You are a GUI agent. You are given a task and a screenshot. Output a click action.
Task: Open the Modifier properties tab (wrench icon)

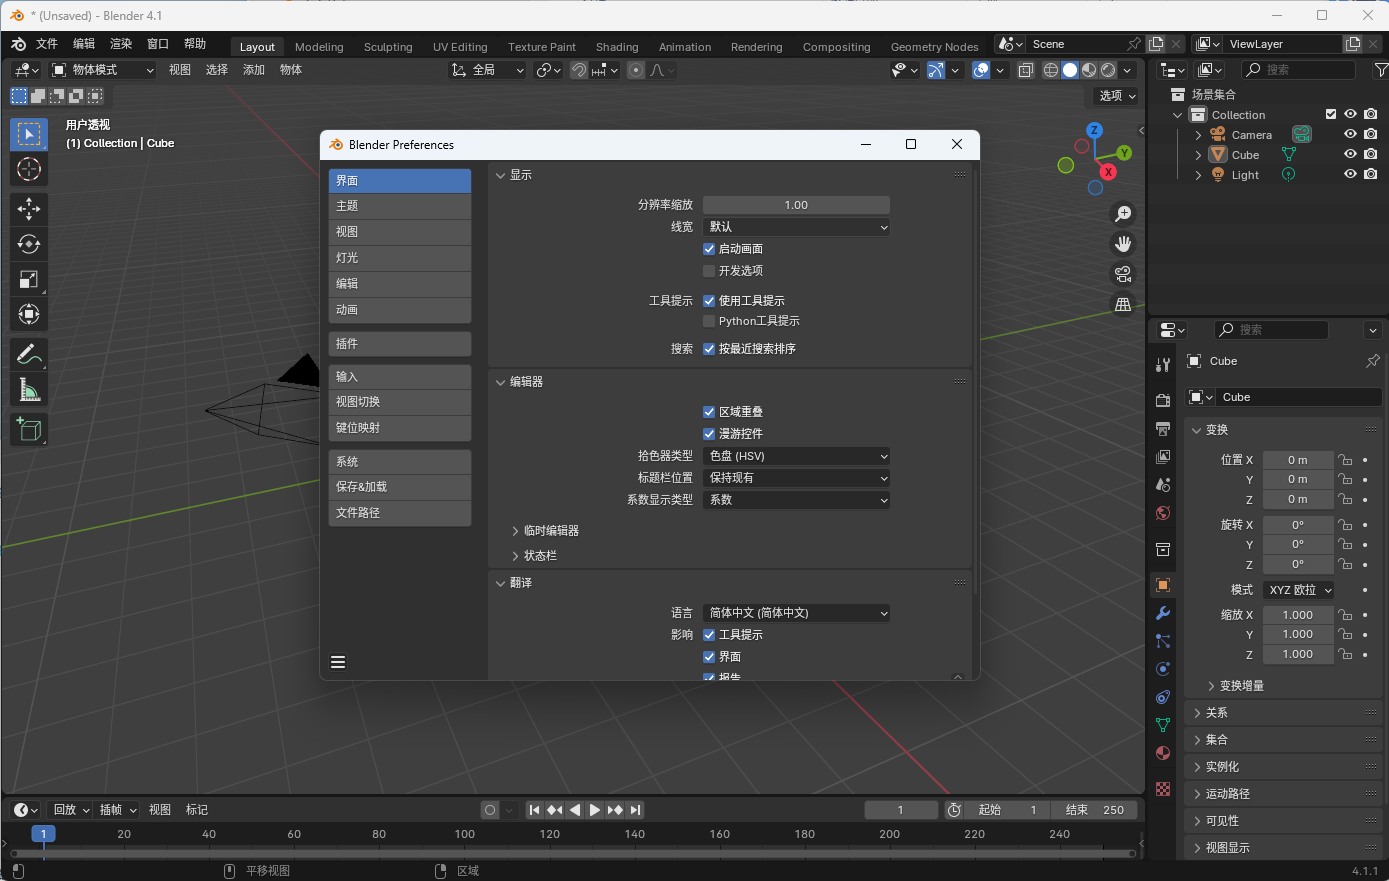[x=1162, y=613]
